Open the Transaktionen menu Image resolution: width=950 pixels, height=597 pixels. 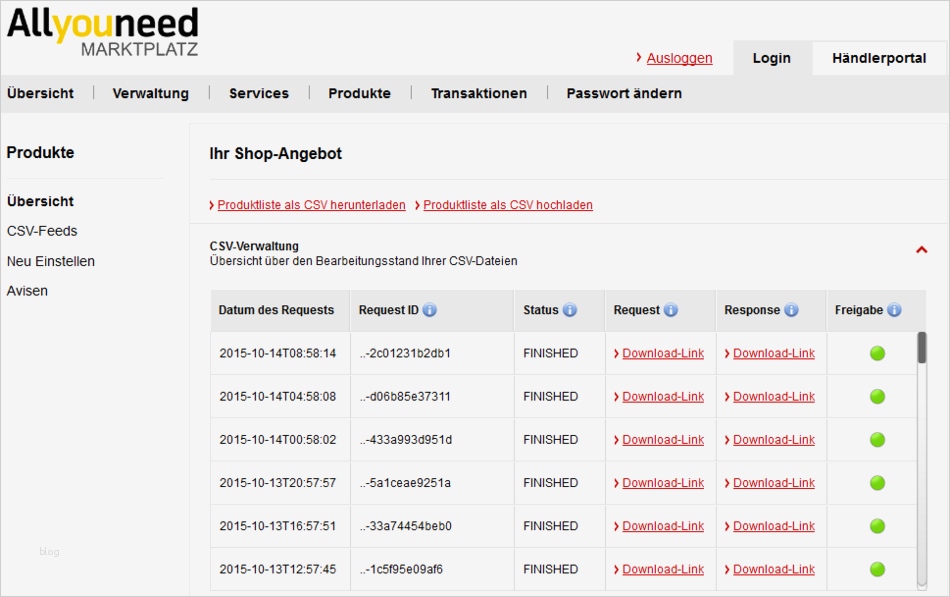tap(479, 93)
